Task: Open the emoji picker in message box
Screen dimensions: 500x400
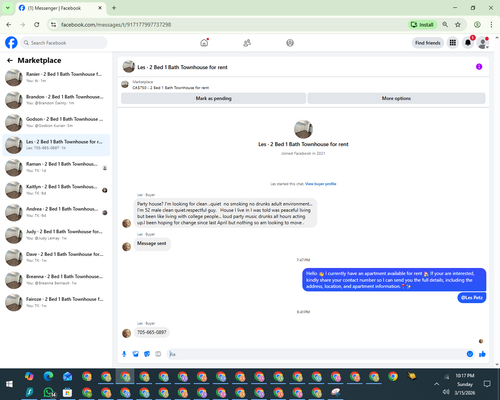Action: point(470,354)
